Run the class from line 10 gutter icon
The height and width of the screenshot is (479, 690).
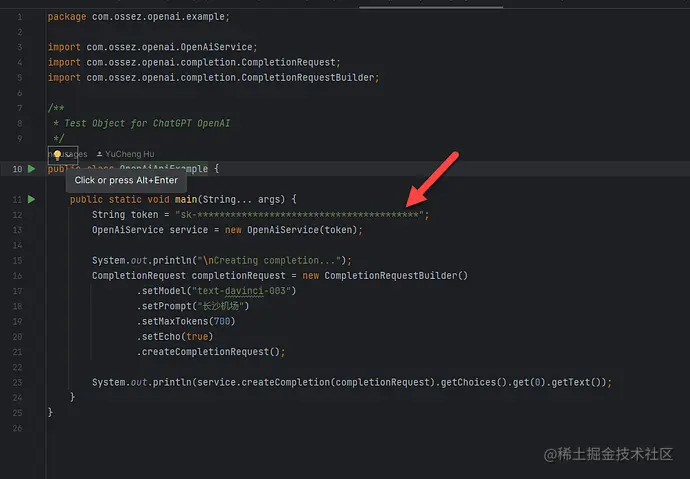tap(31, 169)
